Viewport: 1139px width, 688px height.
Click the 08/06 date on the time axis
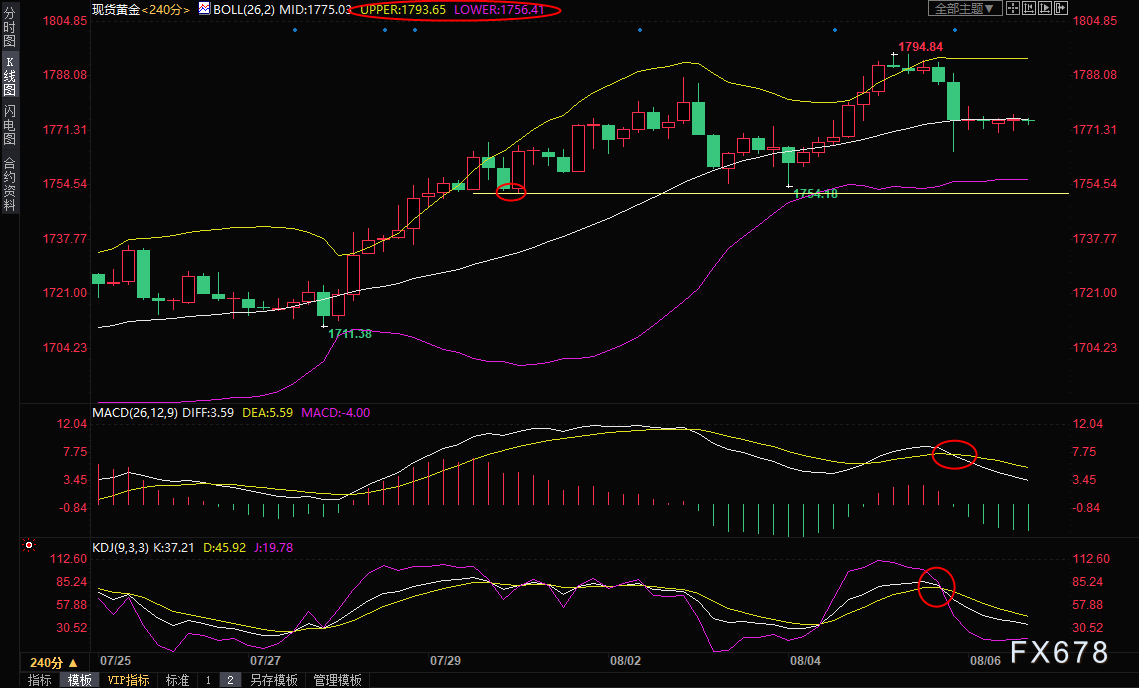(986, 660)
